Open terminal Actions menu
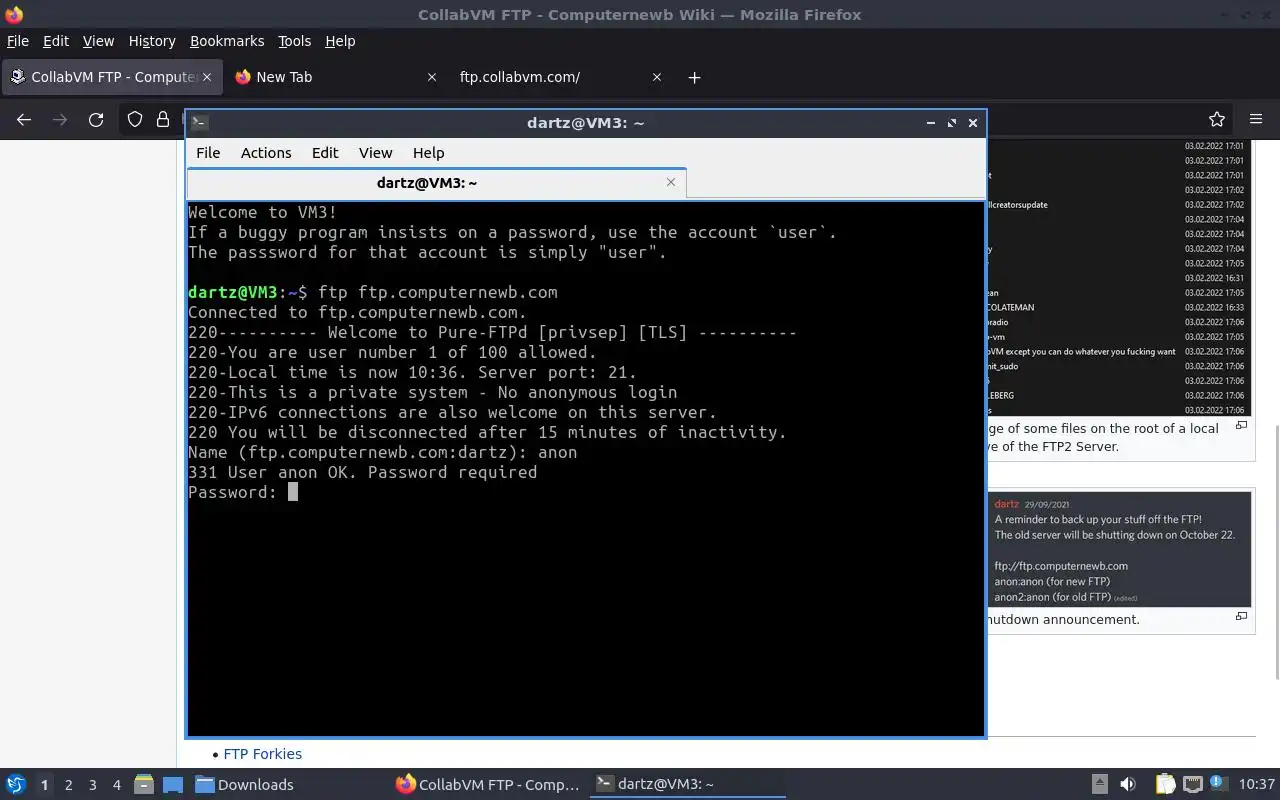The image size is (1280, 800). [x=266, y=153]
